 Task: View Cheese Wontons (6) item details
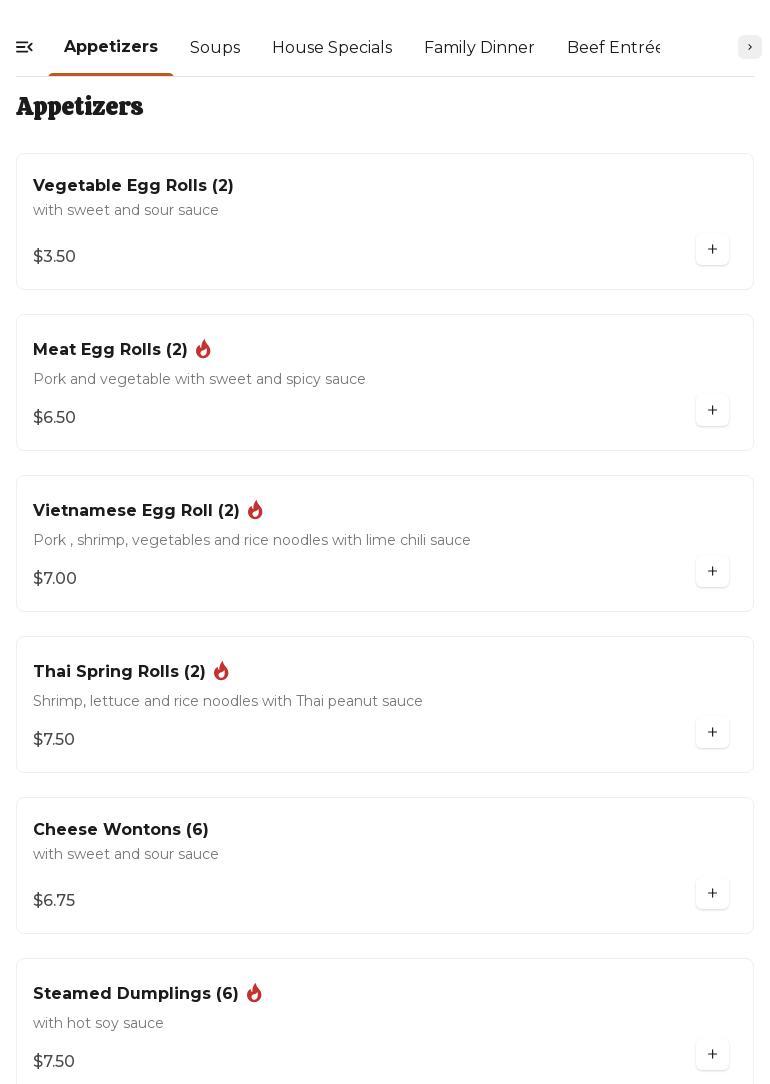(x=121, y=830)
